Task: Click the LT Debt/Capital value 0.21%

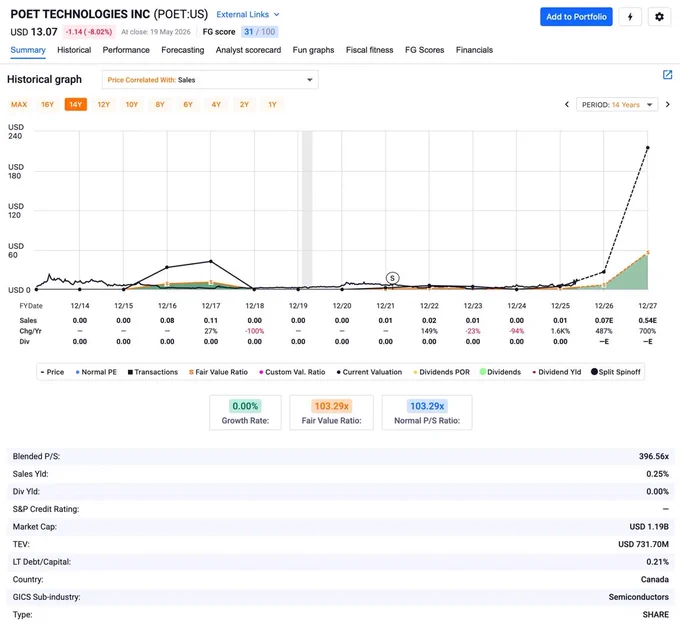Action: click(657, 562)
